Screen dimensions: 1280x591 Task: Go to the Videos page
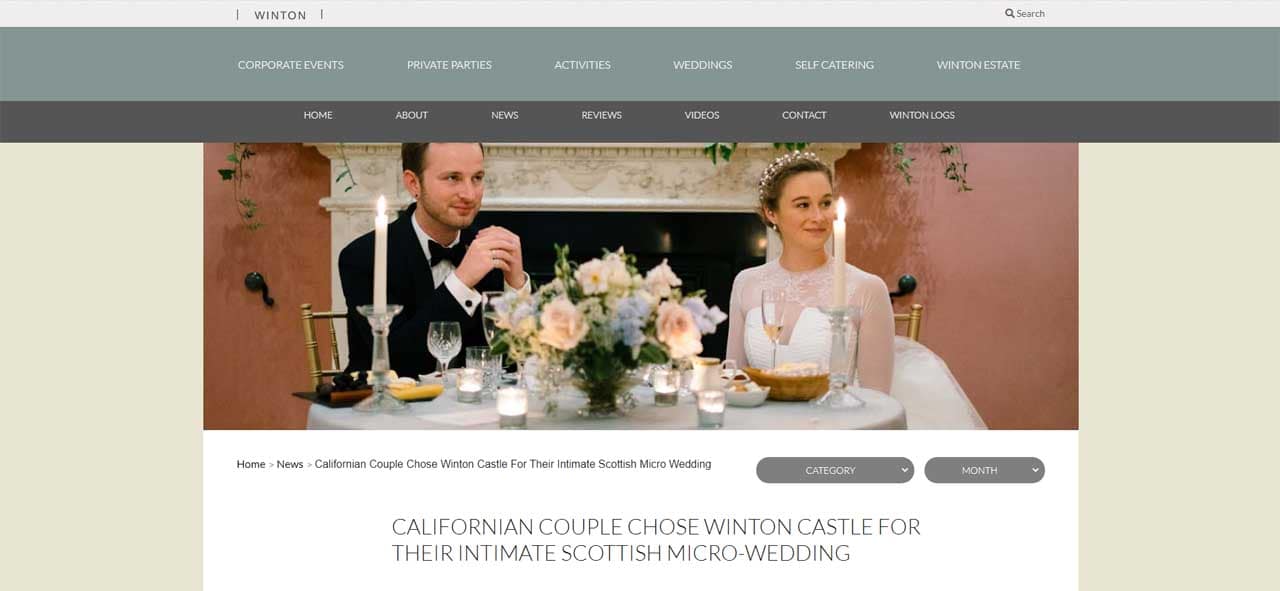pos(701,115)
